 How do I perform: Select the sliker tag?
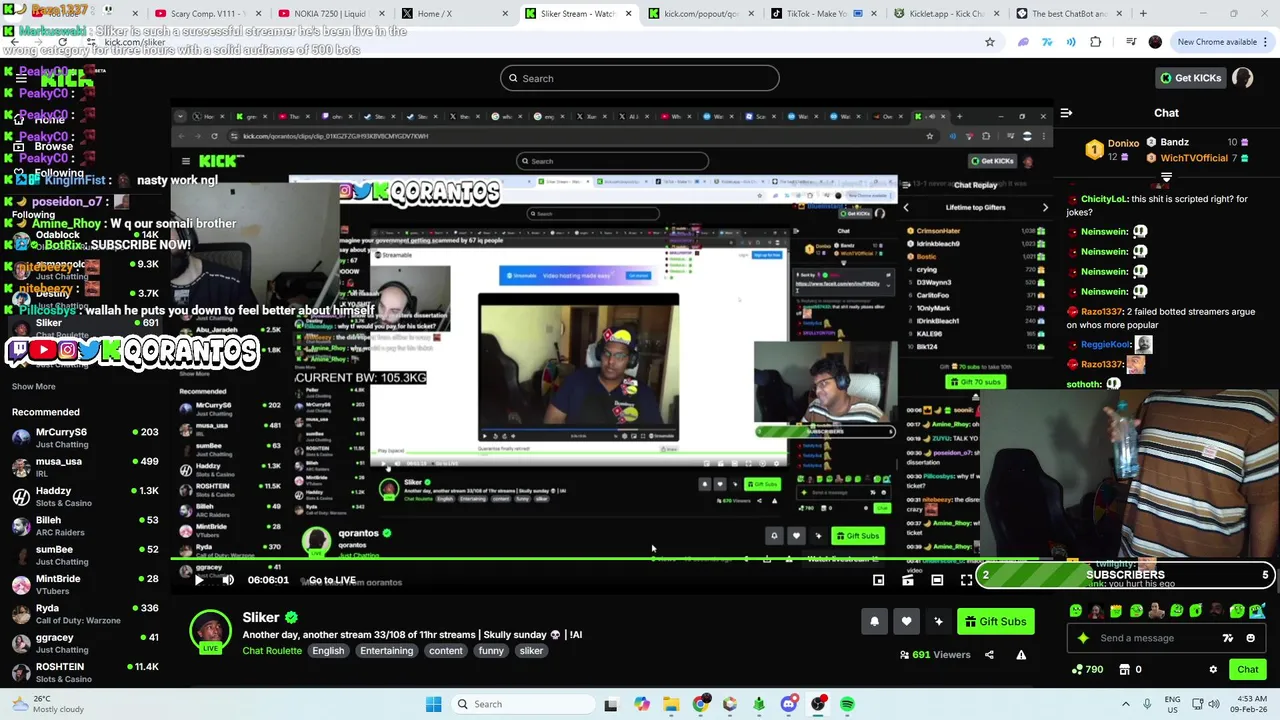[x=531, y=651]
